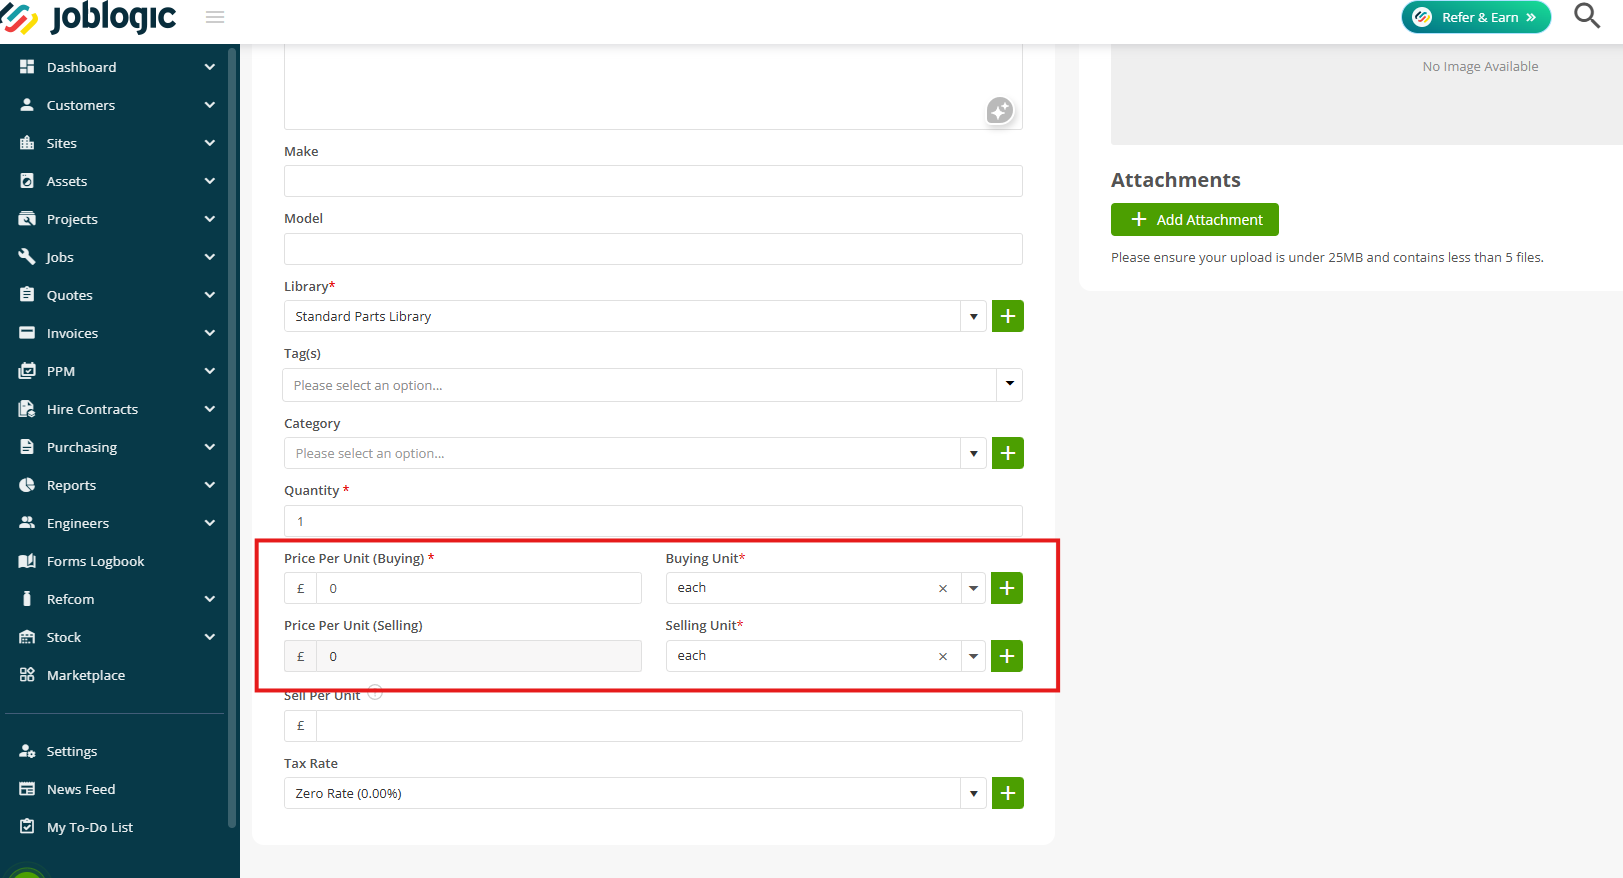This screenshot has height=878, width=1623.
Task: Click the Price Per Unit (Buying) field
Action: (x=479, y=588)
